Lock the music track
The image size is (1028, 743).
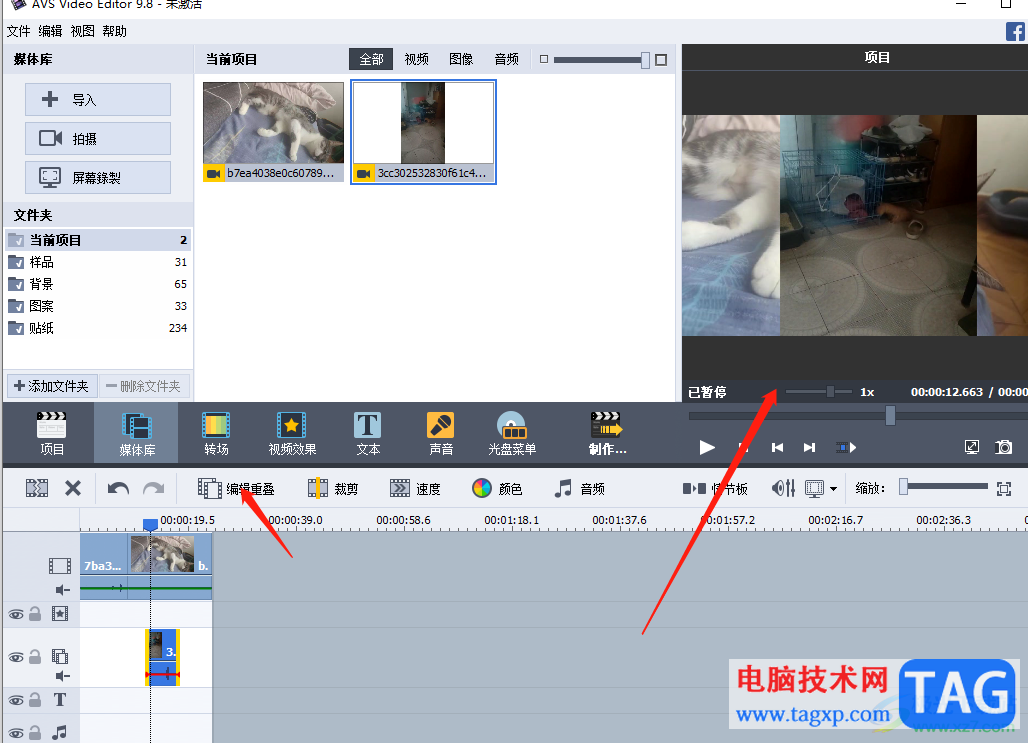pyautogui.click(x=35, y=732)
